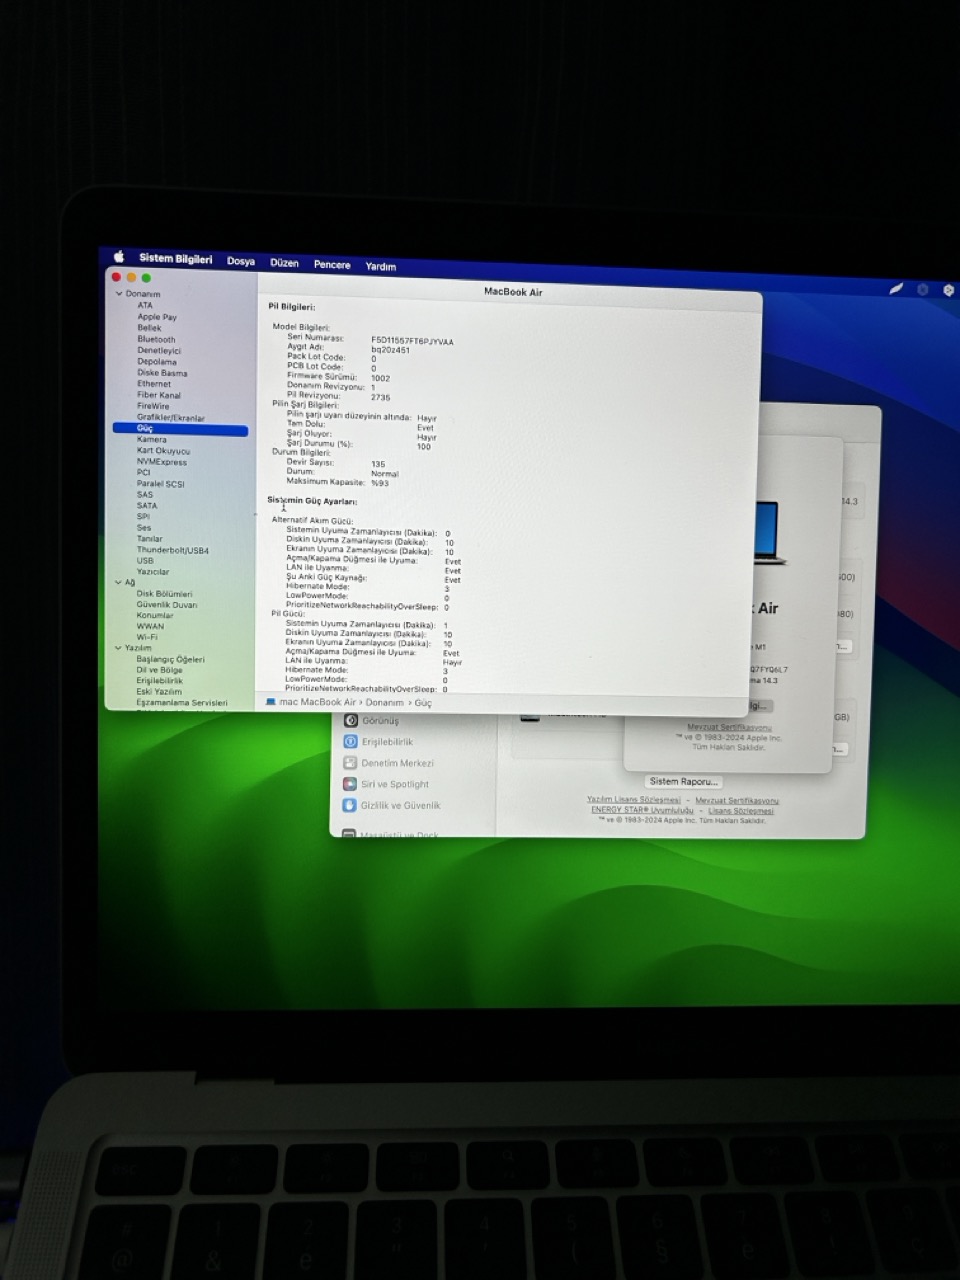Click the Devir Sayısı value 135
This screenshot has width=960, height=1280.
click(378, 464)
